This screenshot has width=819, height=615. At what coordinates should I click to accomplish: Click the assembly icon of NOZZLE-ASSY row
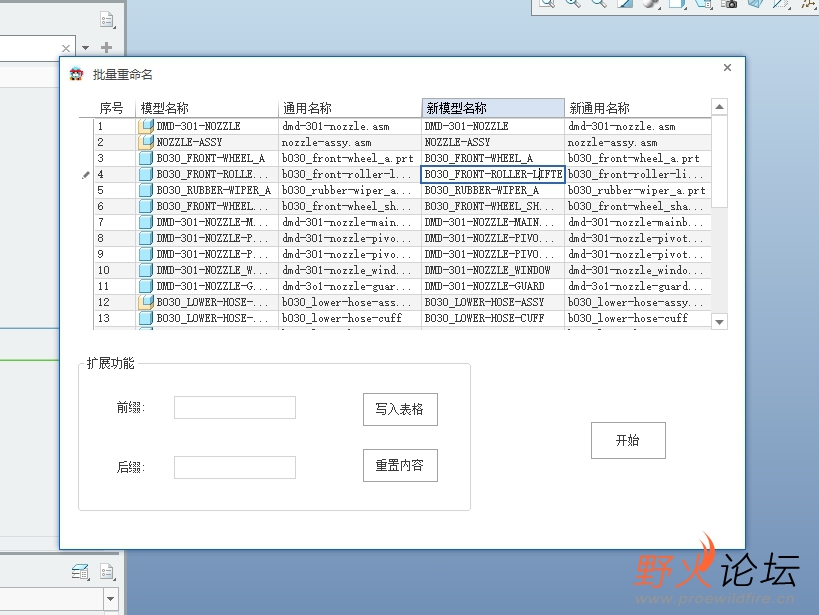point(146,142)
